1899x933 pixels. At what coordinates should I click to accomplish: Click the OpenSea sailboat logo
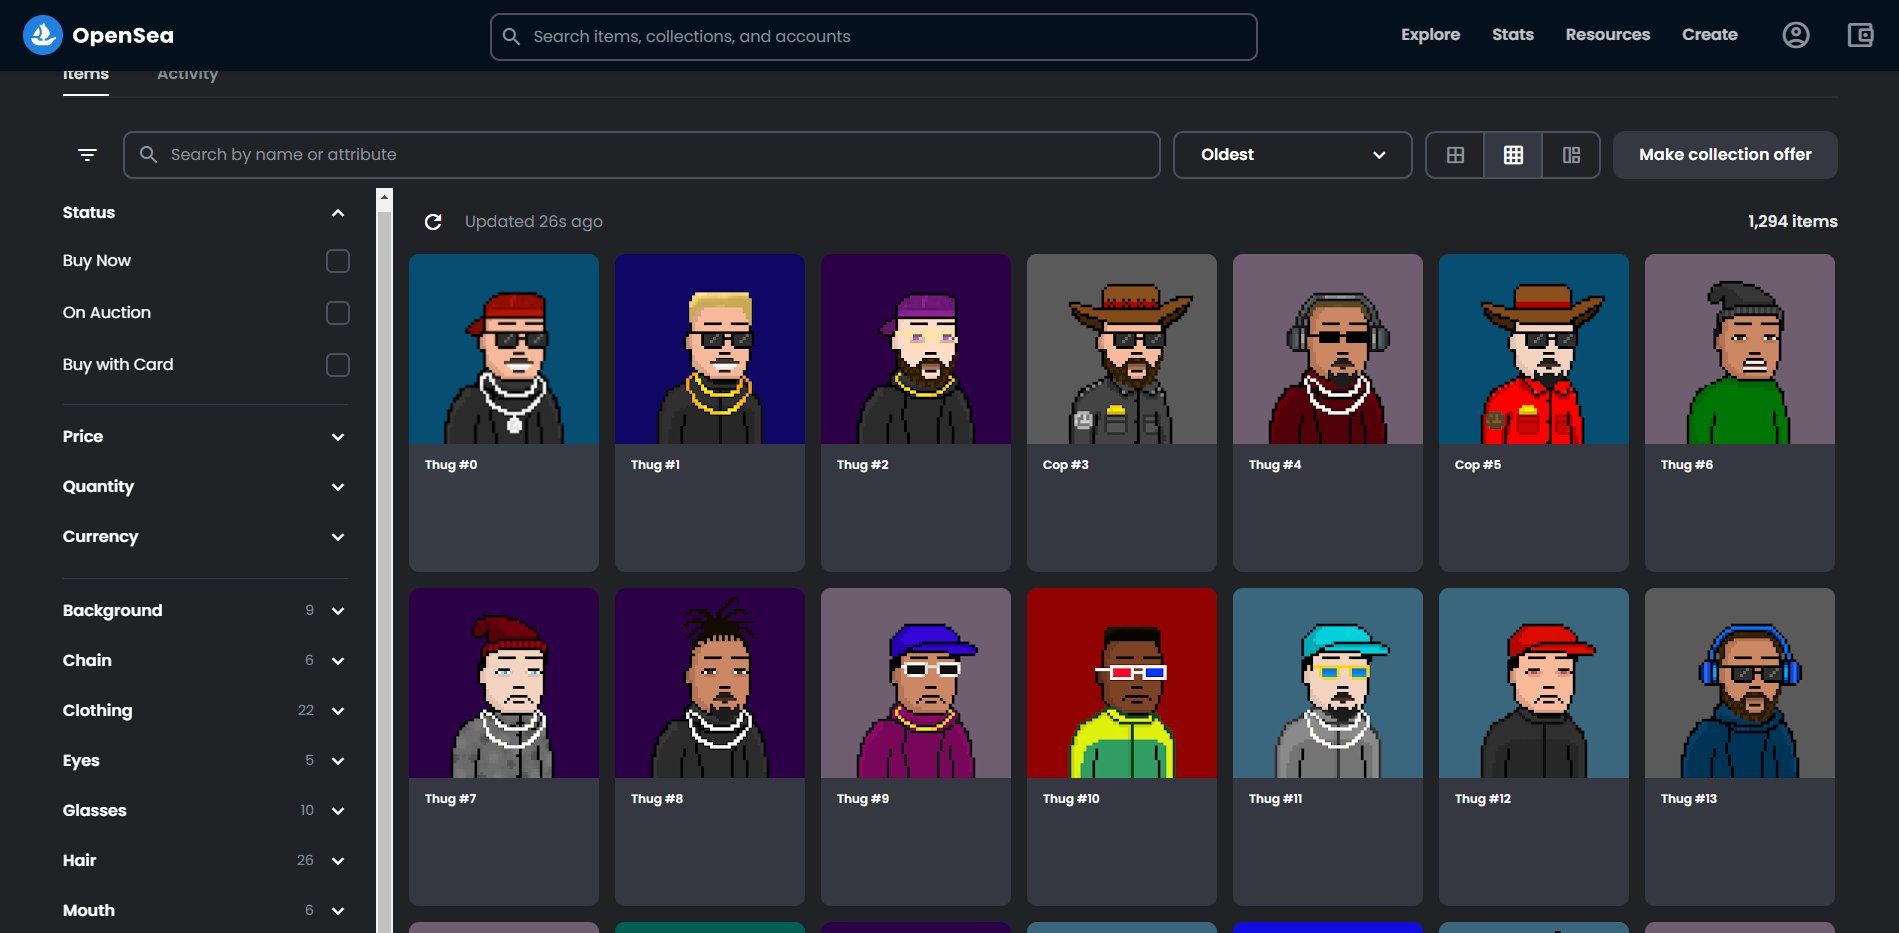coord(42,35)
